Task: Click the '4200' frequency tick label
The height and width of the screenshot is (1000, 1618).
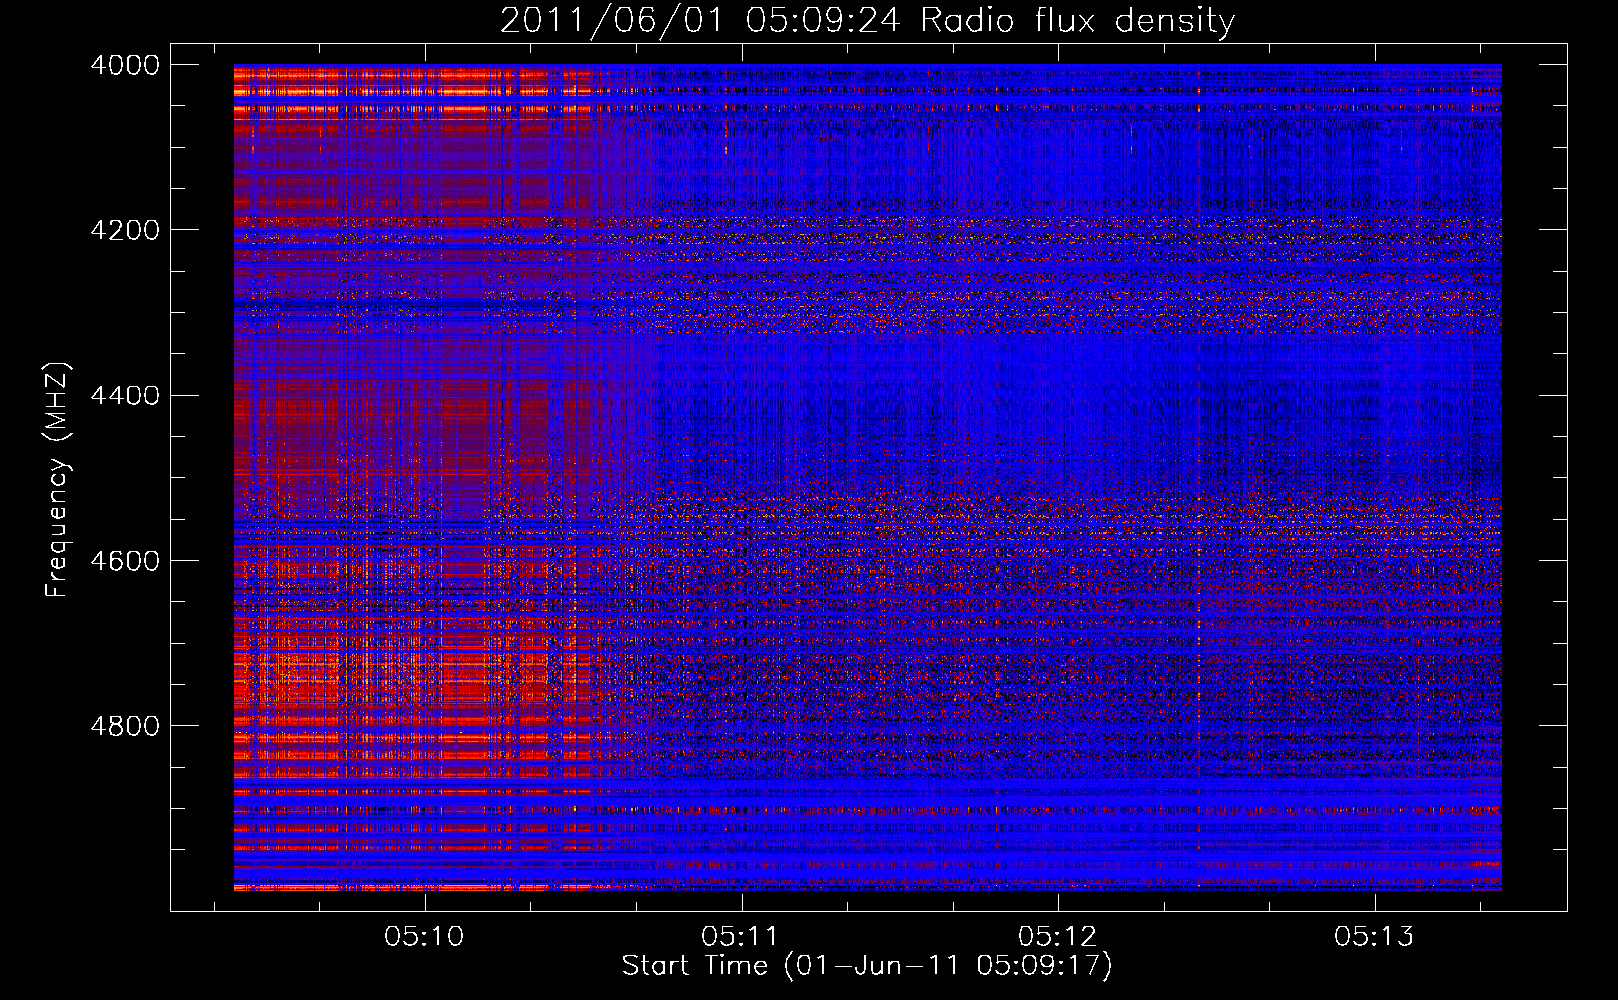Action: pyautogui.click(x=125, y=230)
